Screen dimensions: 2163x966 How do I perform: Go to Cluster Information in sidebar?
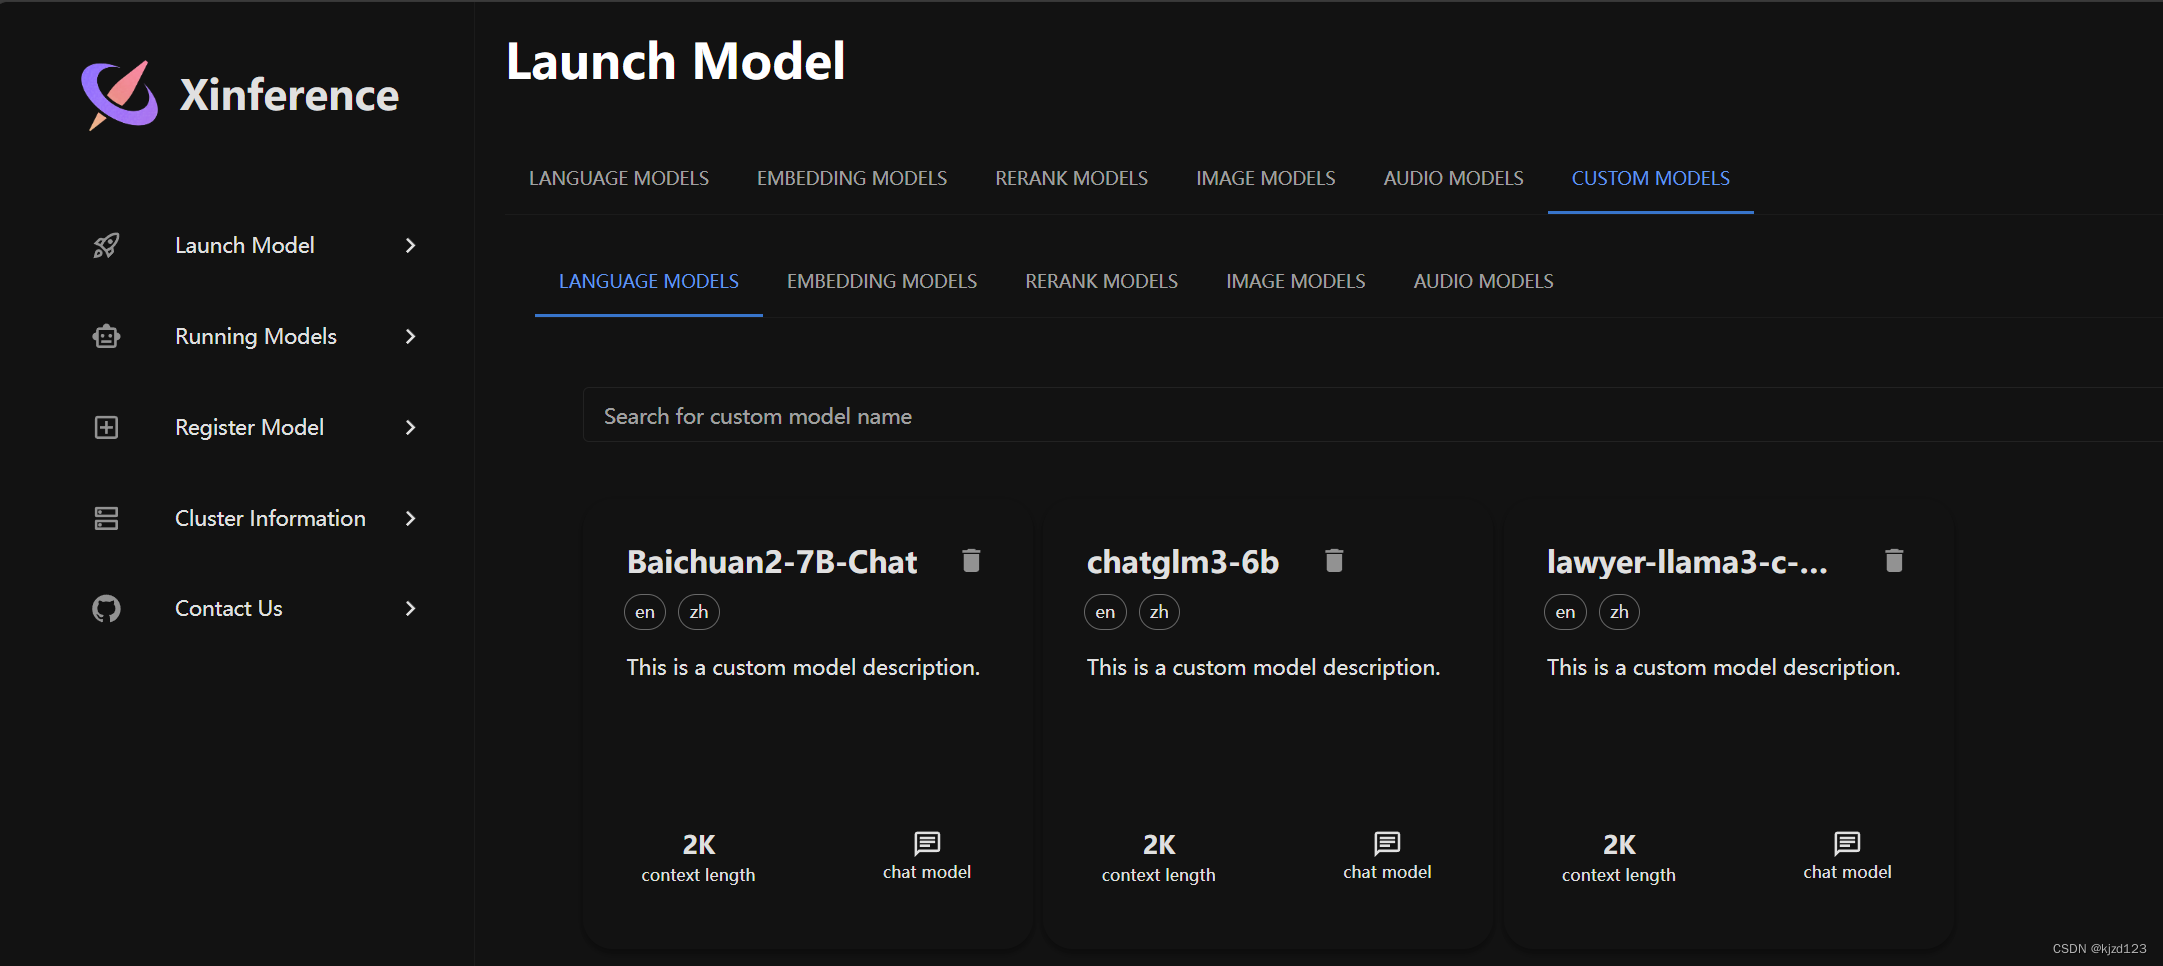[270, 518]
